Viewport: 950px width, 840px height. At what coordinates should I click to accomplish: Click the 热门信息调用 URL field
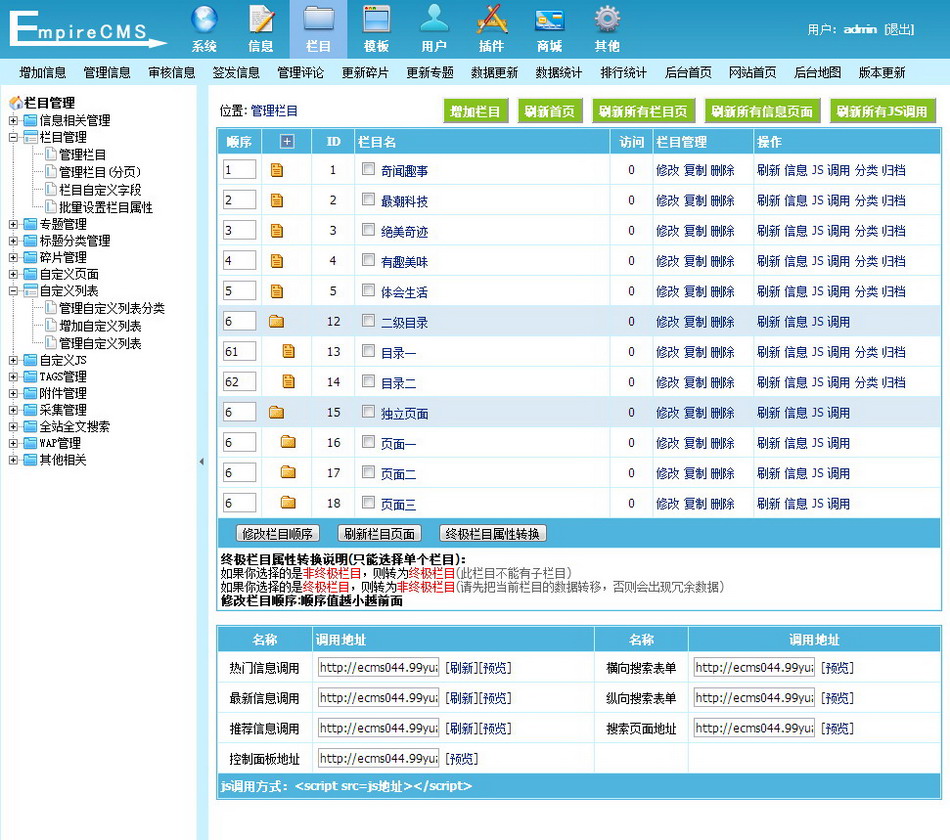pyautogui.click(x=378, y=668)
